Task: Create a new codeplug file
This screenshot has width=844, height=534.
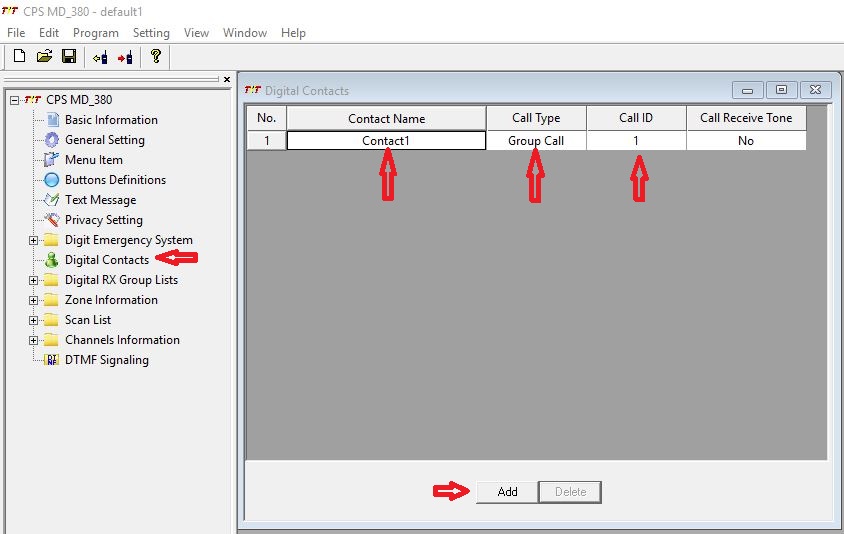Action: (x=19, y=56)
